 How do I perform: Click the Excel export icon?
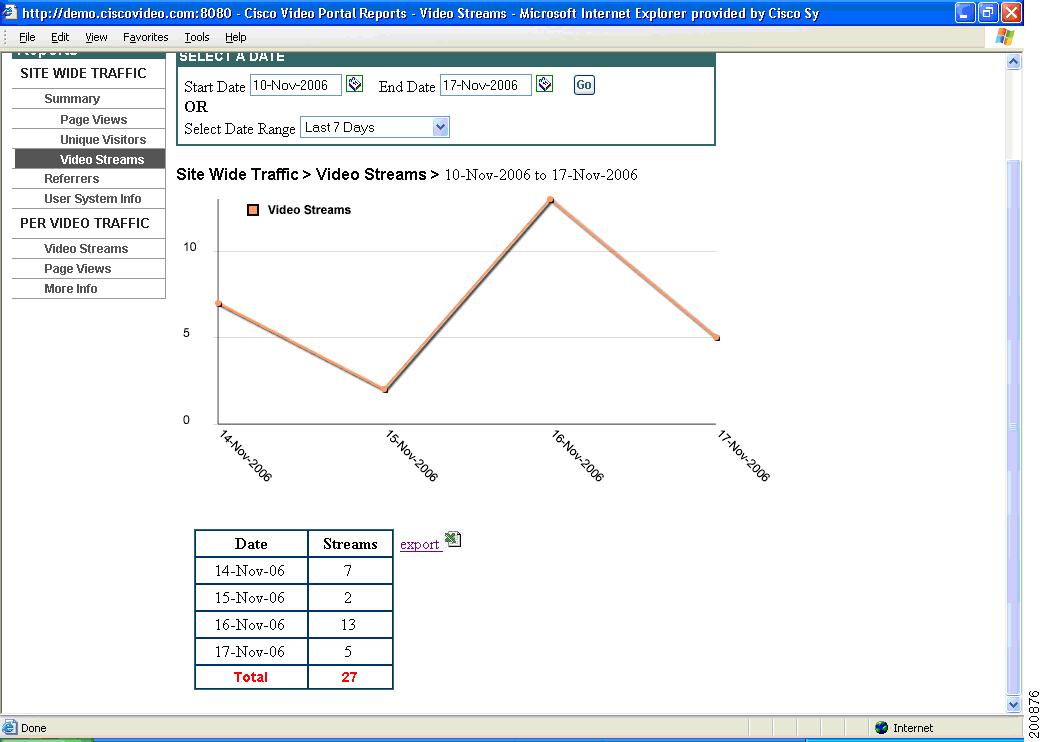[453, 538]
